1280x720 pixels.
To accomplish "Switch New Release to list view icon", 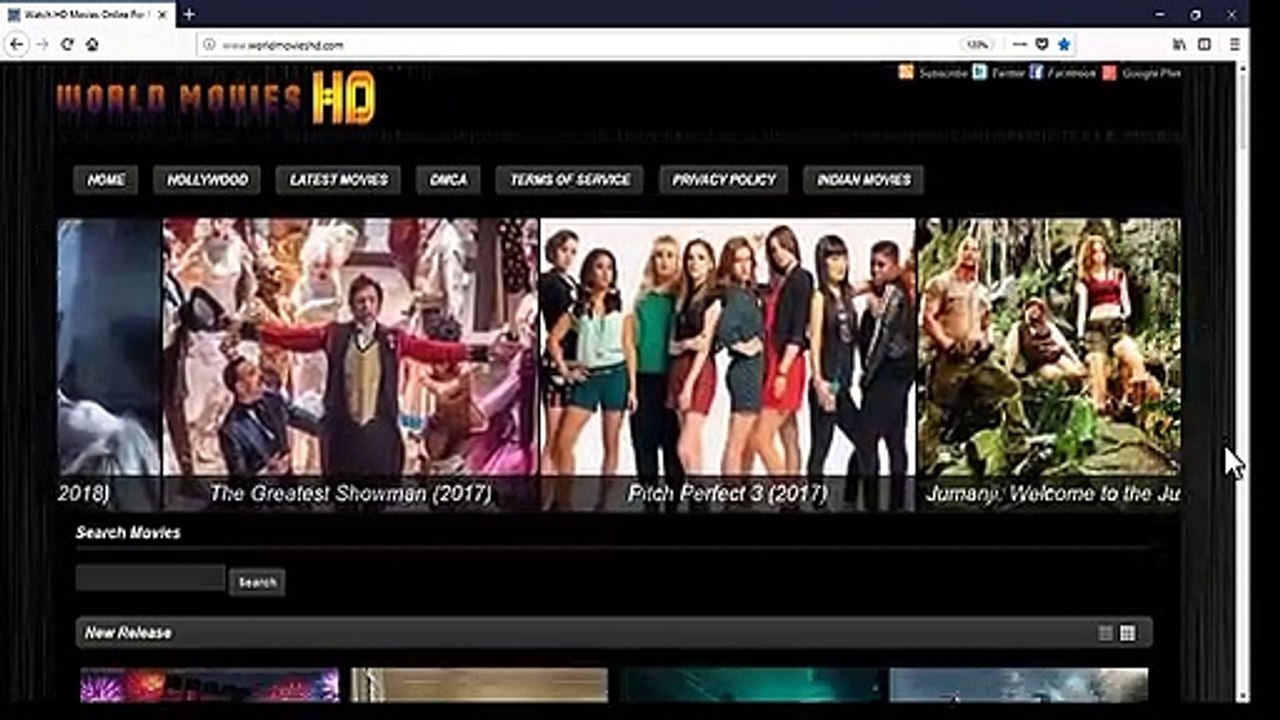I will pyautogui.click(x=1105, y=633).
